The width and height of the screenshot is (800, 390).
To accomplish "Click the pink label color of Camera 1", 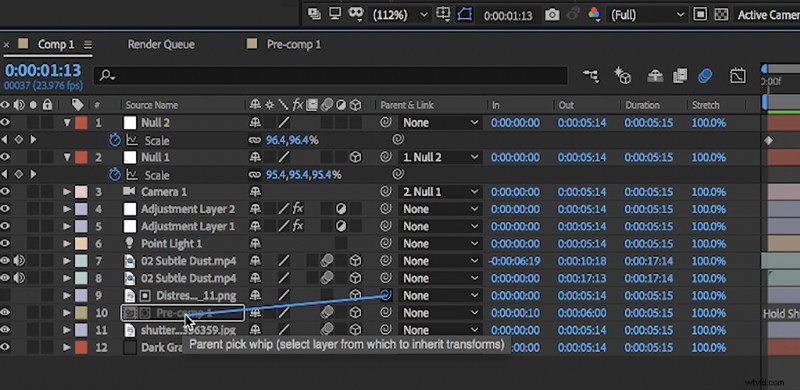I will click(81, 192).
